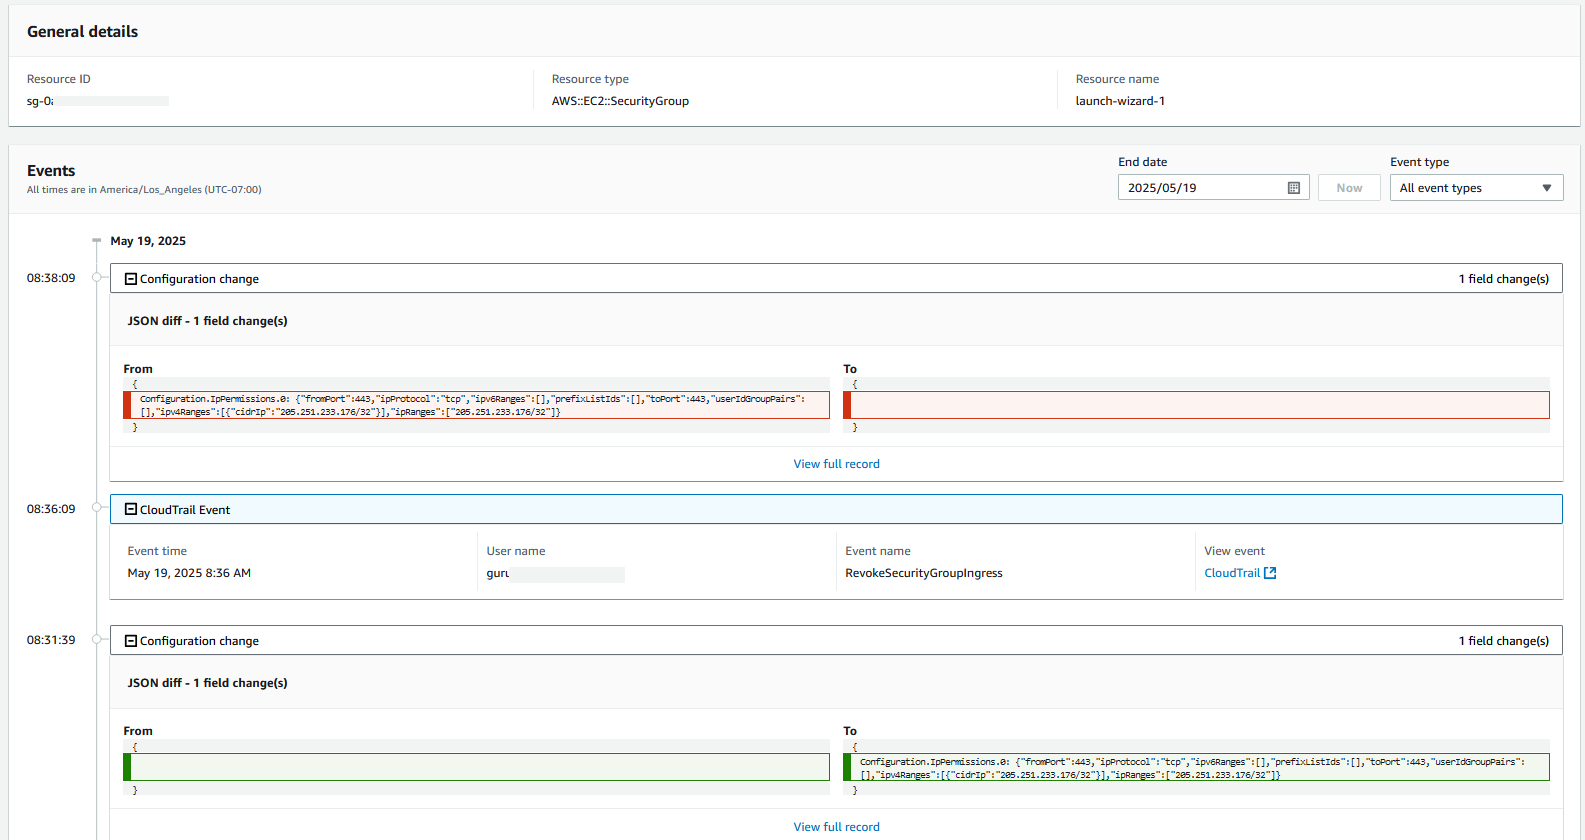Select the 08:38:09 timeline marker
This screenshot has height=840, width=1585.
click(97, 278)
